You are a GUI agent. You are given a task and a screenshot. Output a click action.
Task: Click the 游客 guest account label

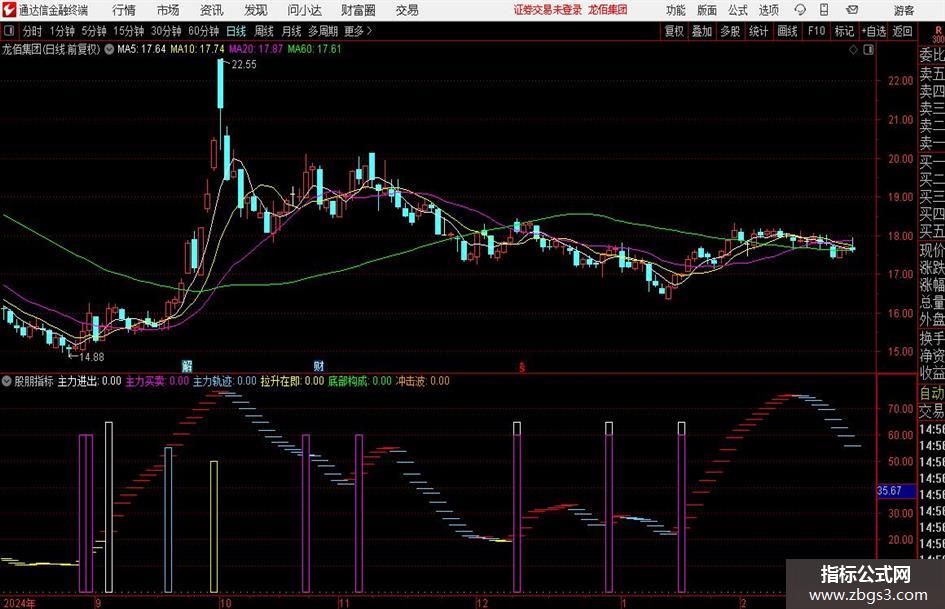coord(904,10)
